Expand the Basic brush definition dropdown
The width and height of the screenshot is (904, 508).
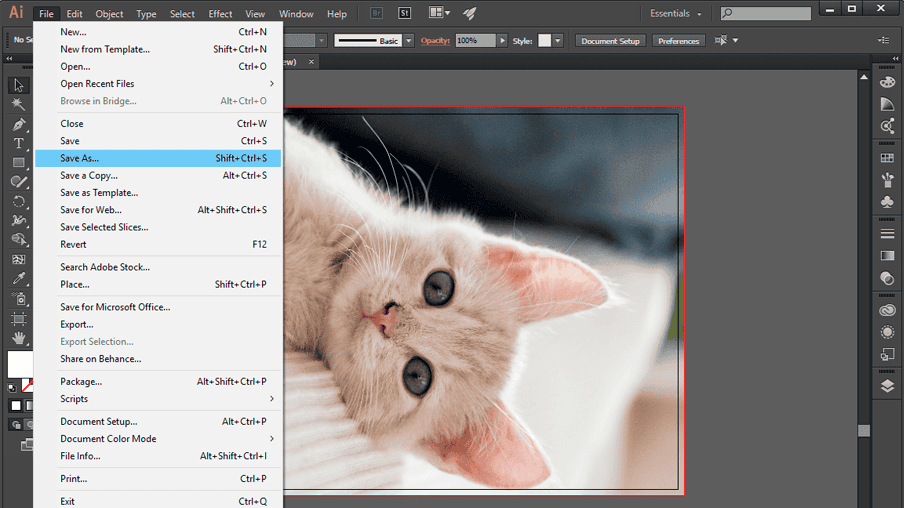pyautogui.click(x=409, y=41)
